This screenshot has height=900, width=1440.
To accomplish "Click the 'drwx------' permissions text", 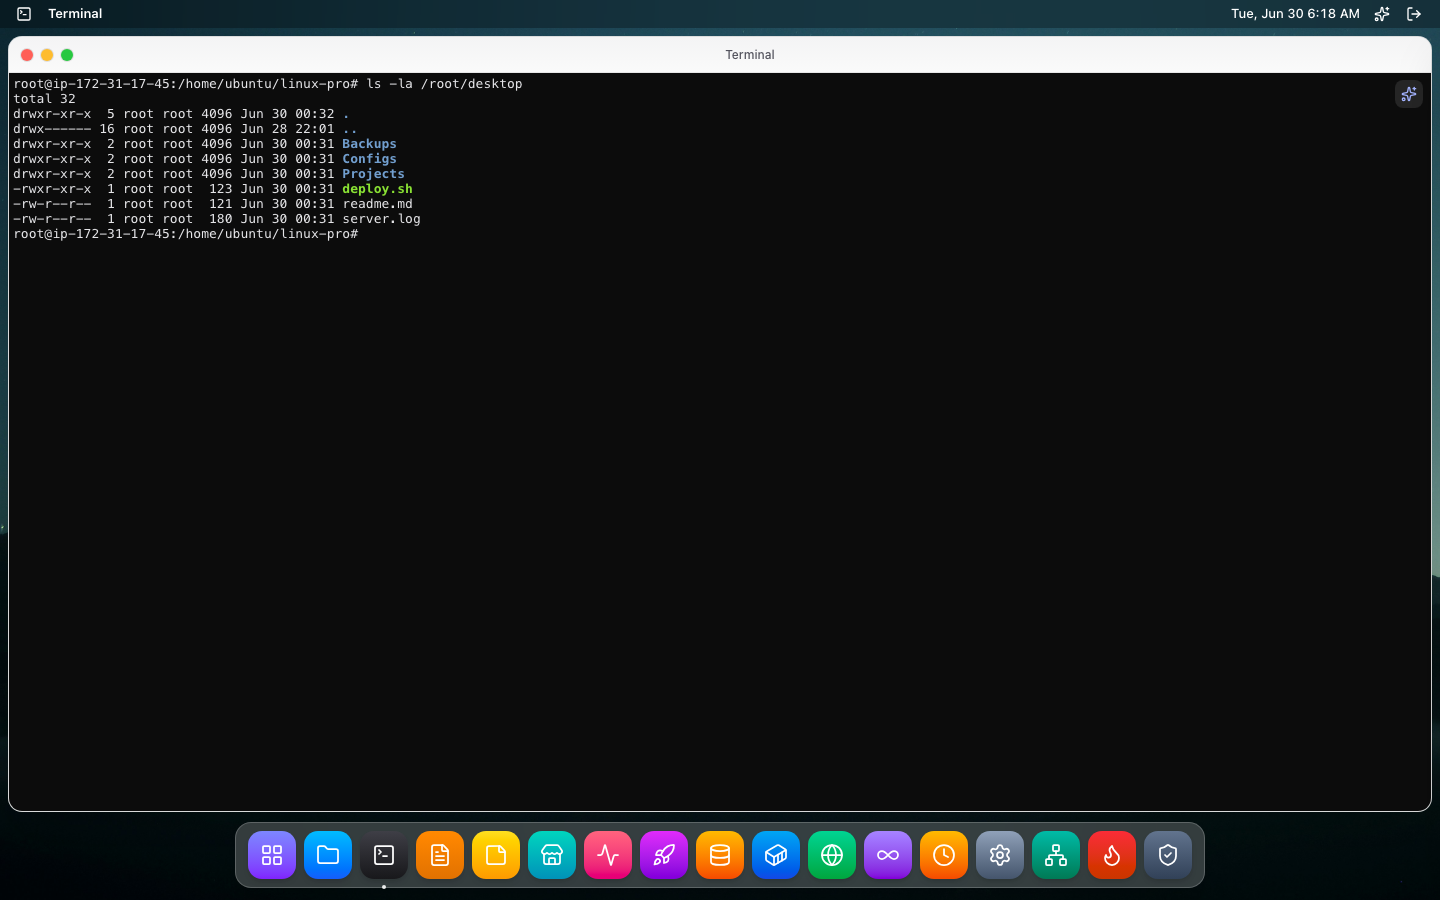I will 52,129.
